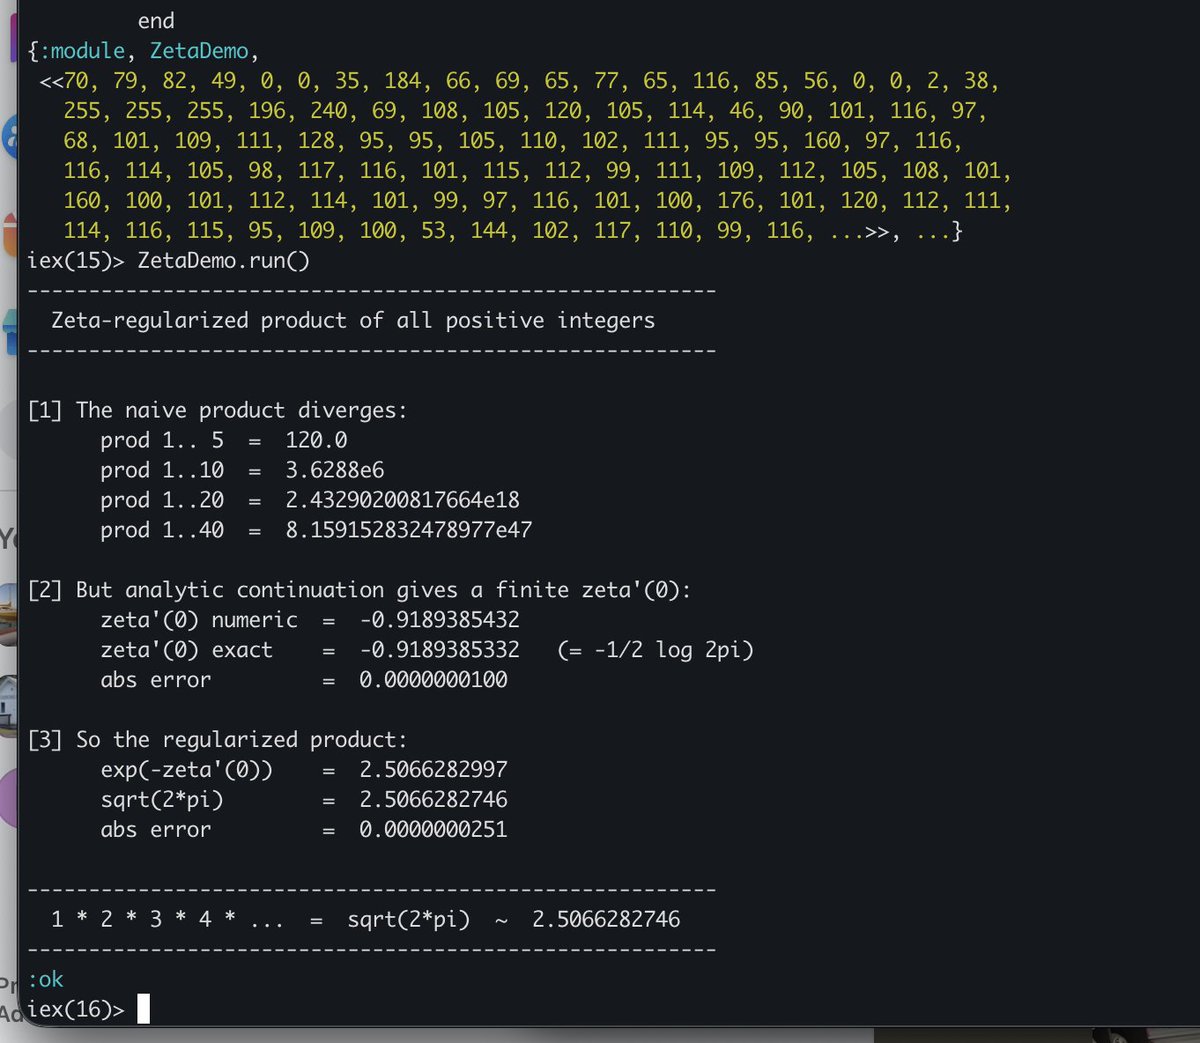Image resolution: width=1200 pixels, height=1043 pixels.
Task: Click "abs error" label in section [2]
Action: [156, 680]
